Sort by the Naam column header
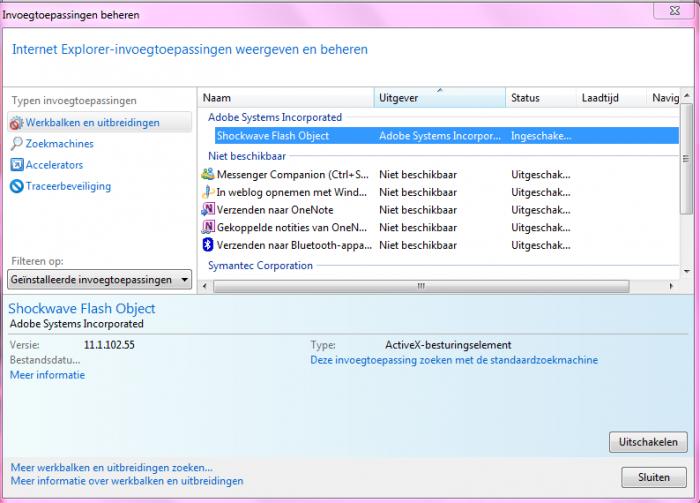The width and height of the screenshot is (700, 503). pyautogui.click(x=286, y=98)
